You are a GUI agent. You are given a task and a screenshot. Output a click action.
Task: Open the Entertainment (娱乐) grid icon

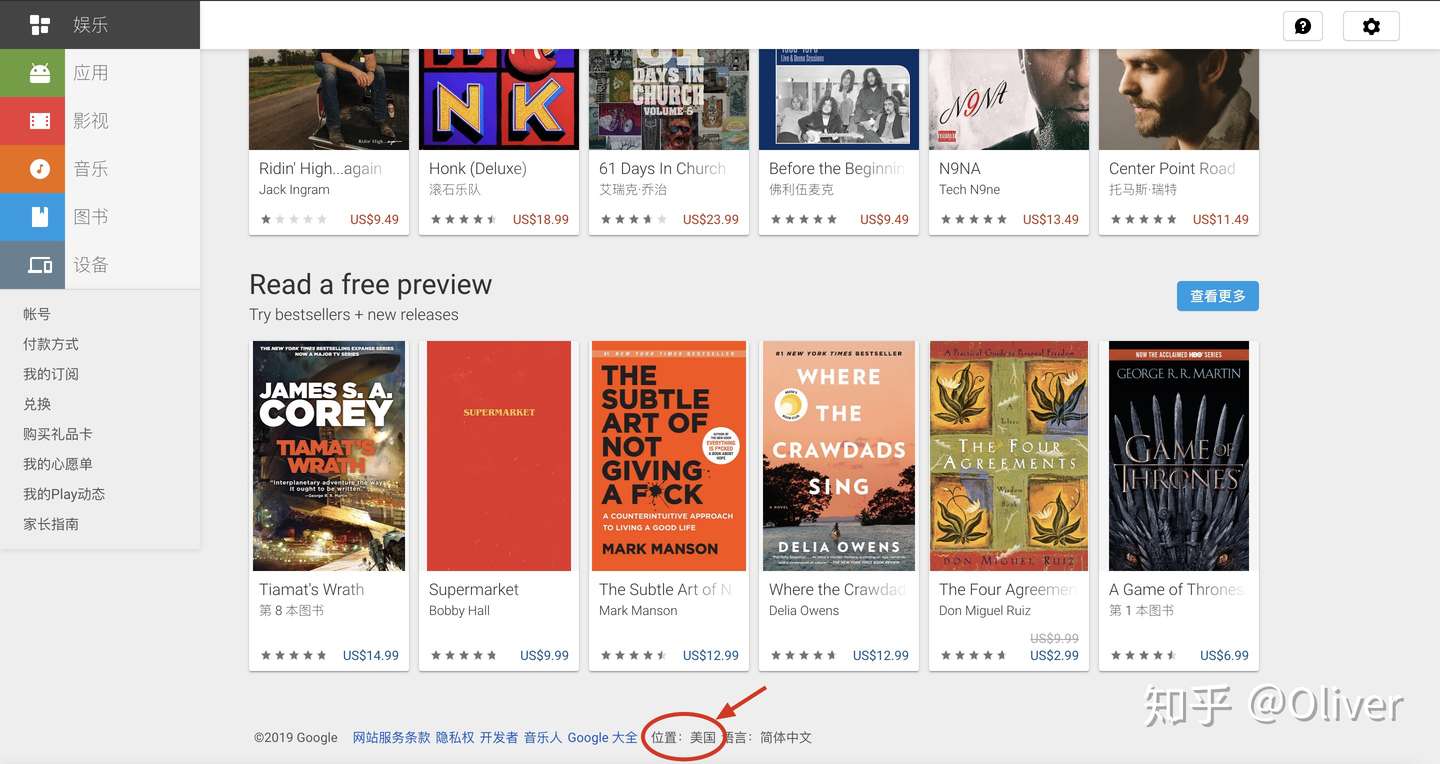pos(40,25)
